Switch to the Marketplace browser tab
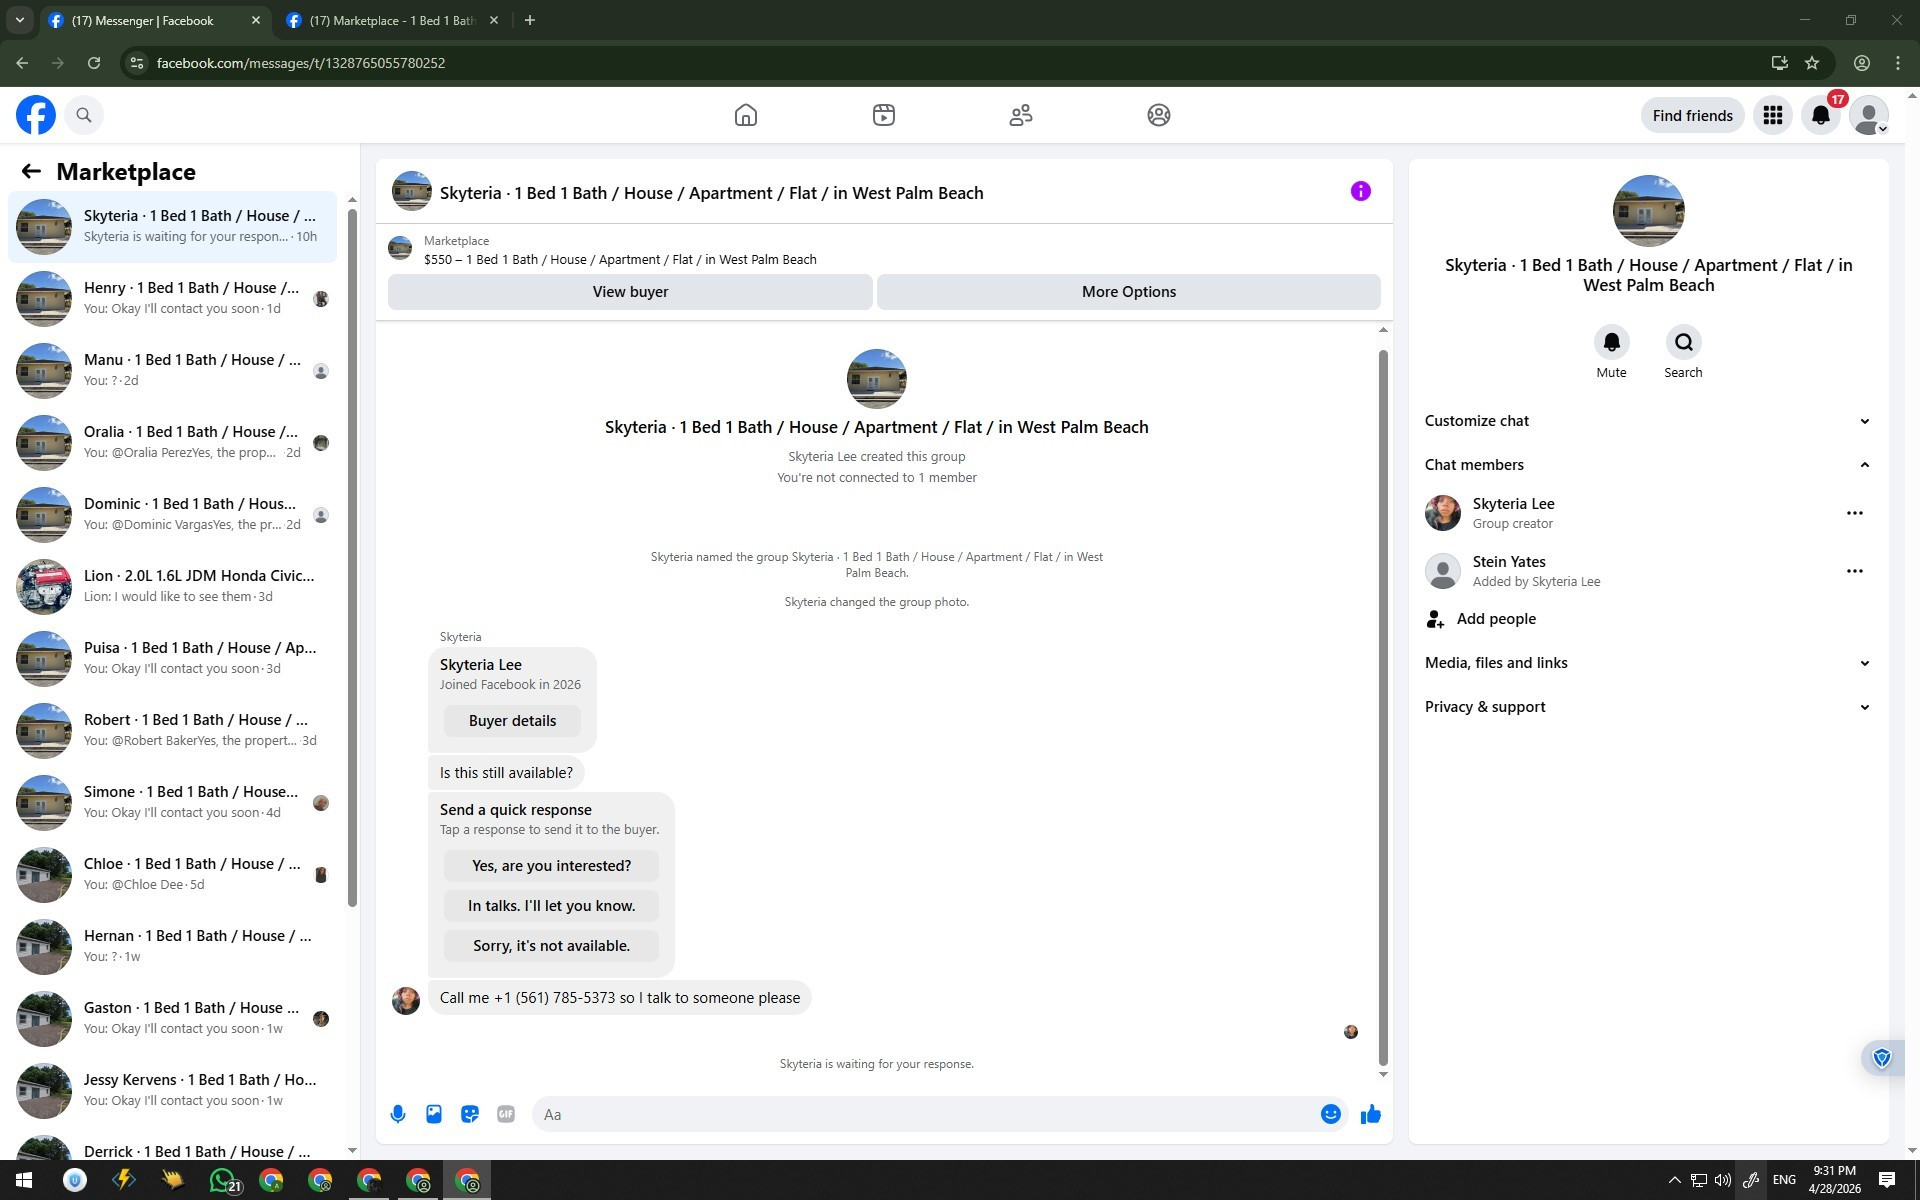1920x1200 pixels. pos(390,20)
